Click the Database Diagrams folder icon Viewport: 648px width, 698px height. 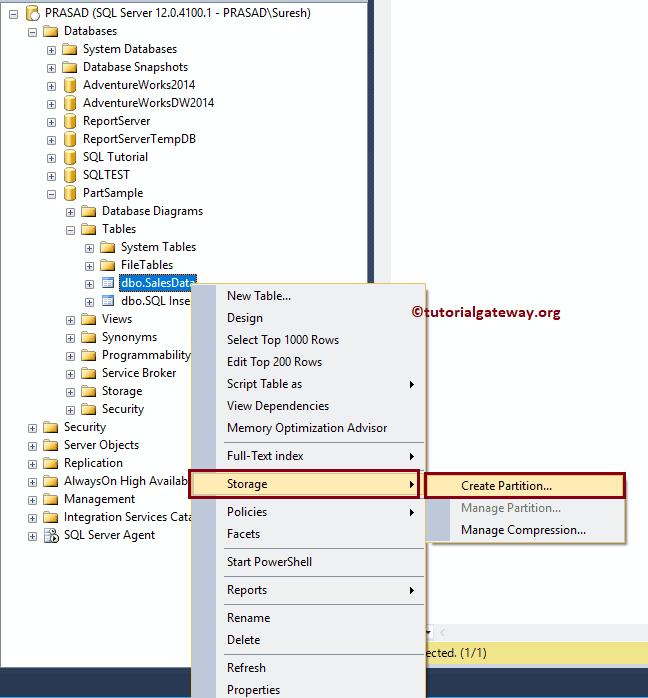pos(89,211)
